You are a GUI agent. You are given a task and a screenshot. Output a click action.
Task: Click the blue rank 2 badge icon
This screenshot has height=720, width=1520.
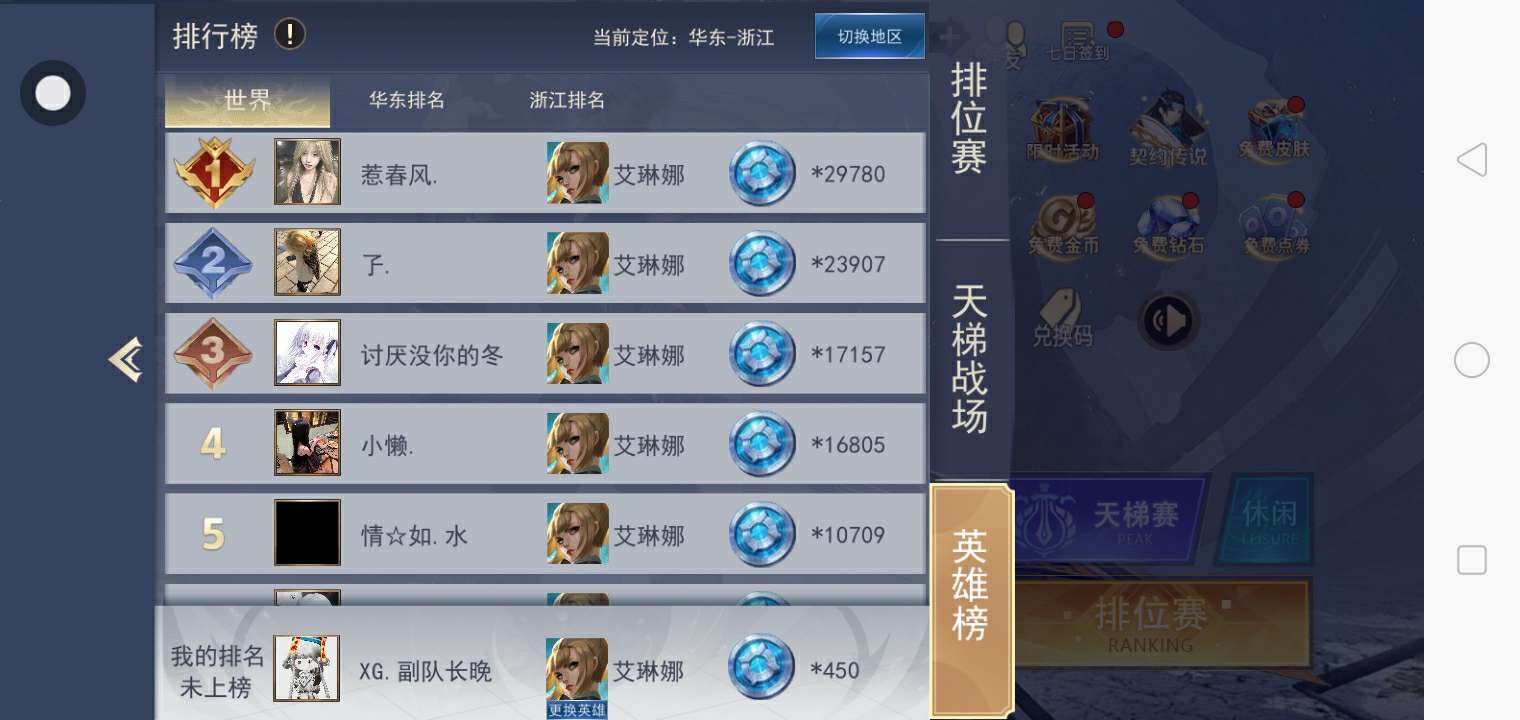pyautogui.click(x=213, y=263)
